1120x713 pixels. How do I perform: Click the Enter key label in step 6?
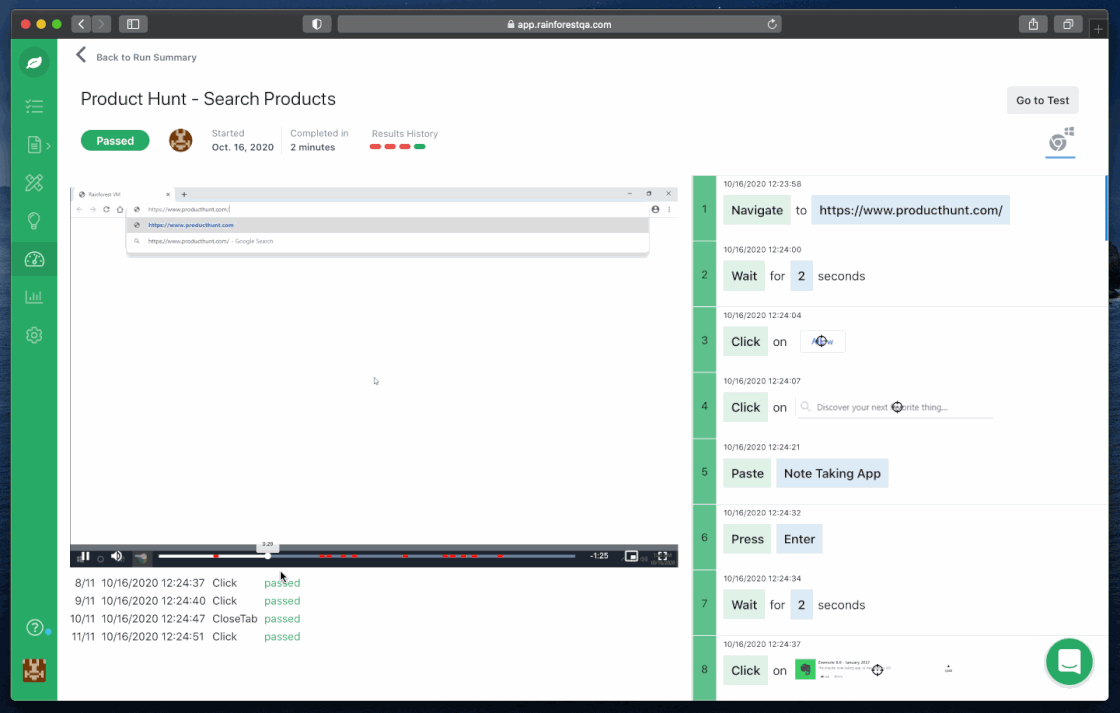click(x=799, y=539)
